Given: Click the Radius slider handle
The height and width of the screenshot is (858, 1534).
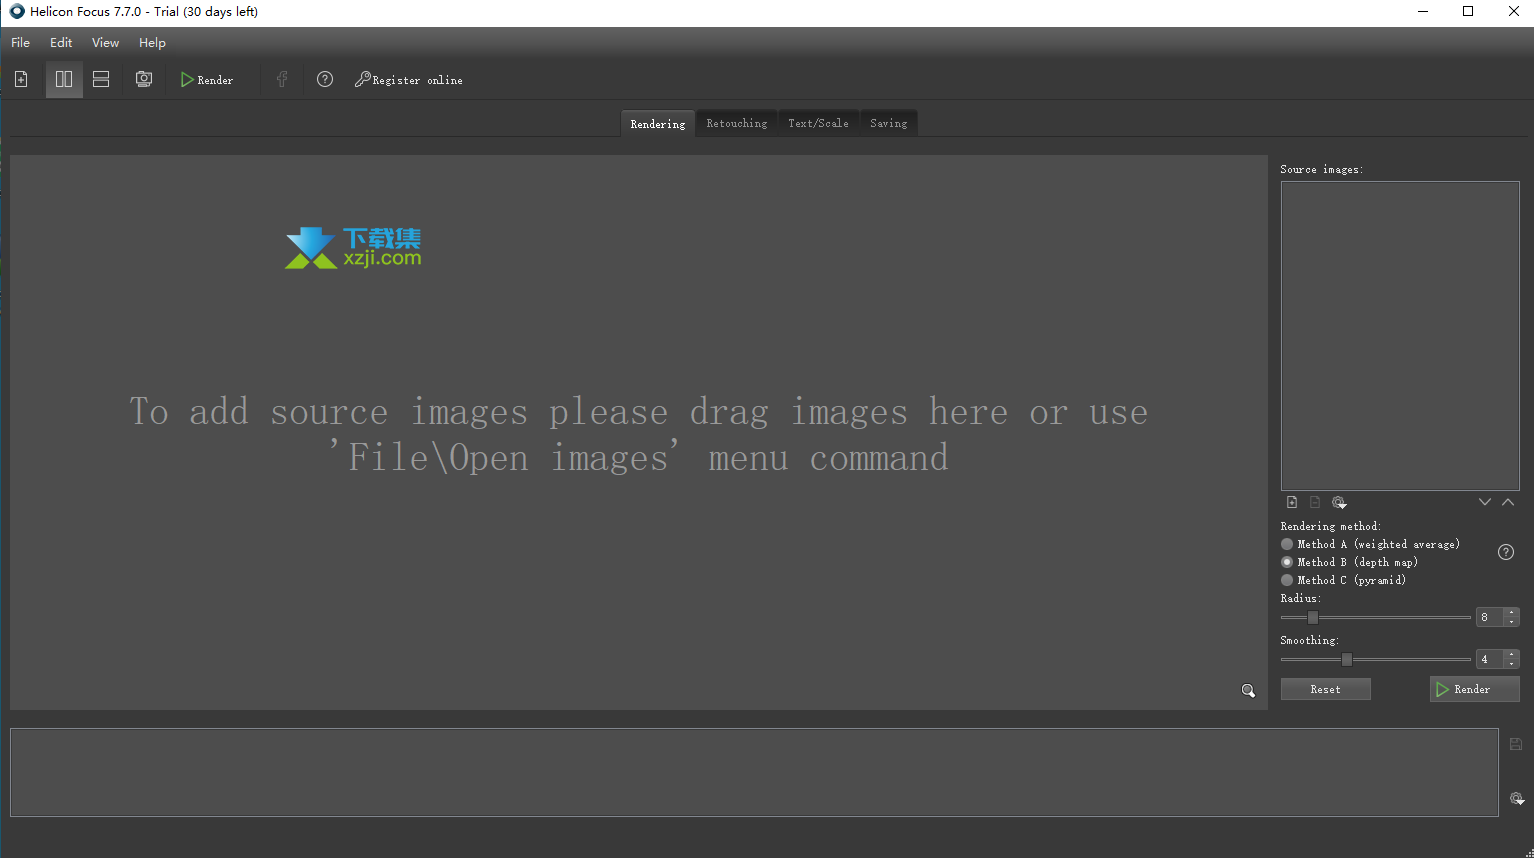Looking at the screenshot, I should (1313, 618).
